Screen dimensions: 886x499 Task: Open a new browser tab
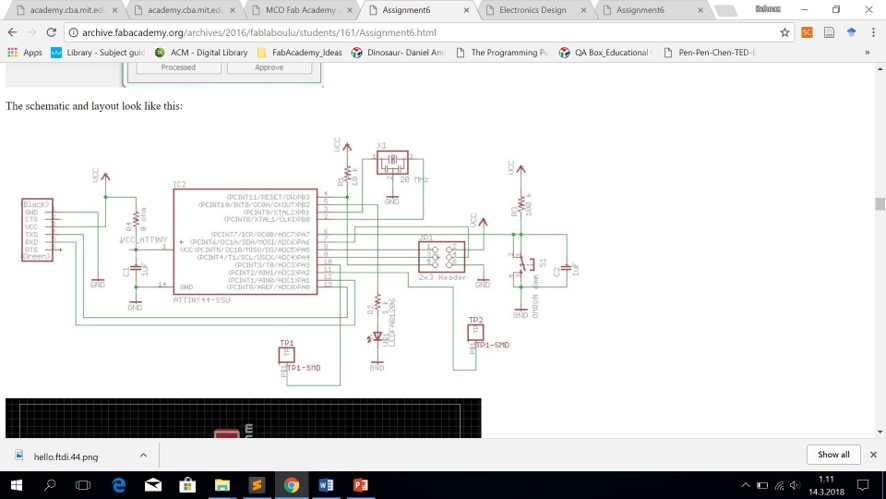click(726, 11)
